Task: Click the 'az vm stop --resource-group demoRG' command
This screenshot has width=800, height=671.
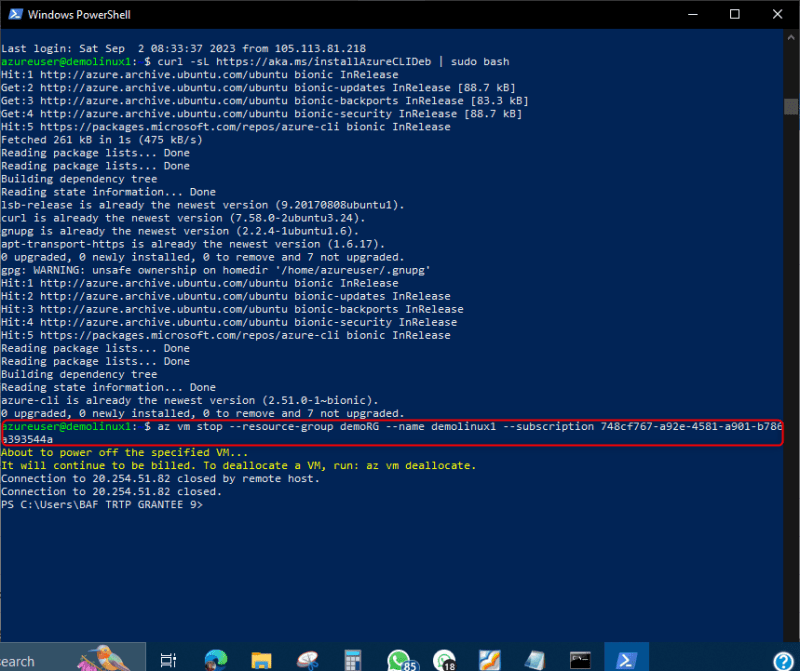Action: click(268, 427)
